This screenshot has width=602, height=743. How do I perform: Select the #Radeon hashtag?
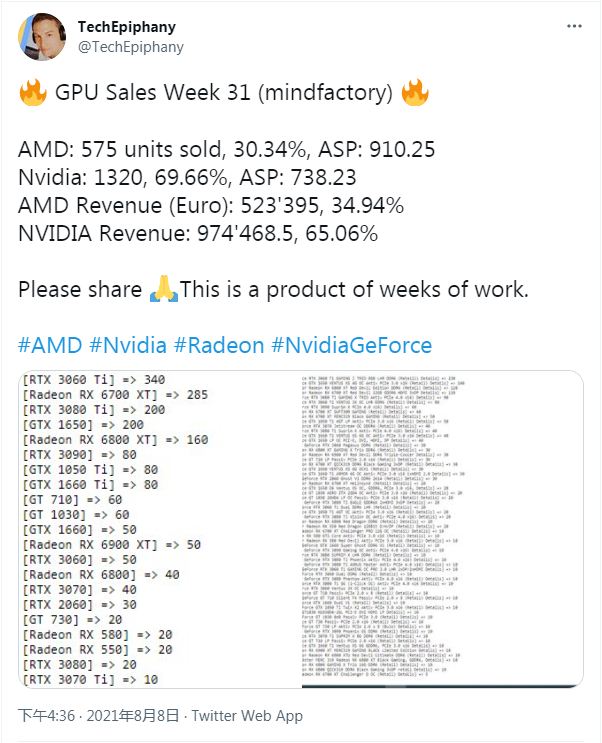pyautogui.click(x=218, y=346)
